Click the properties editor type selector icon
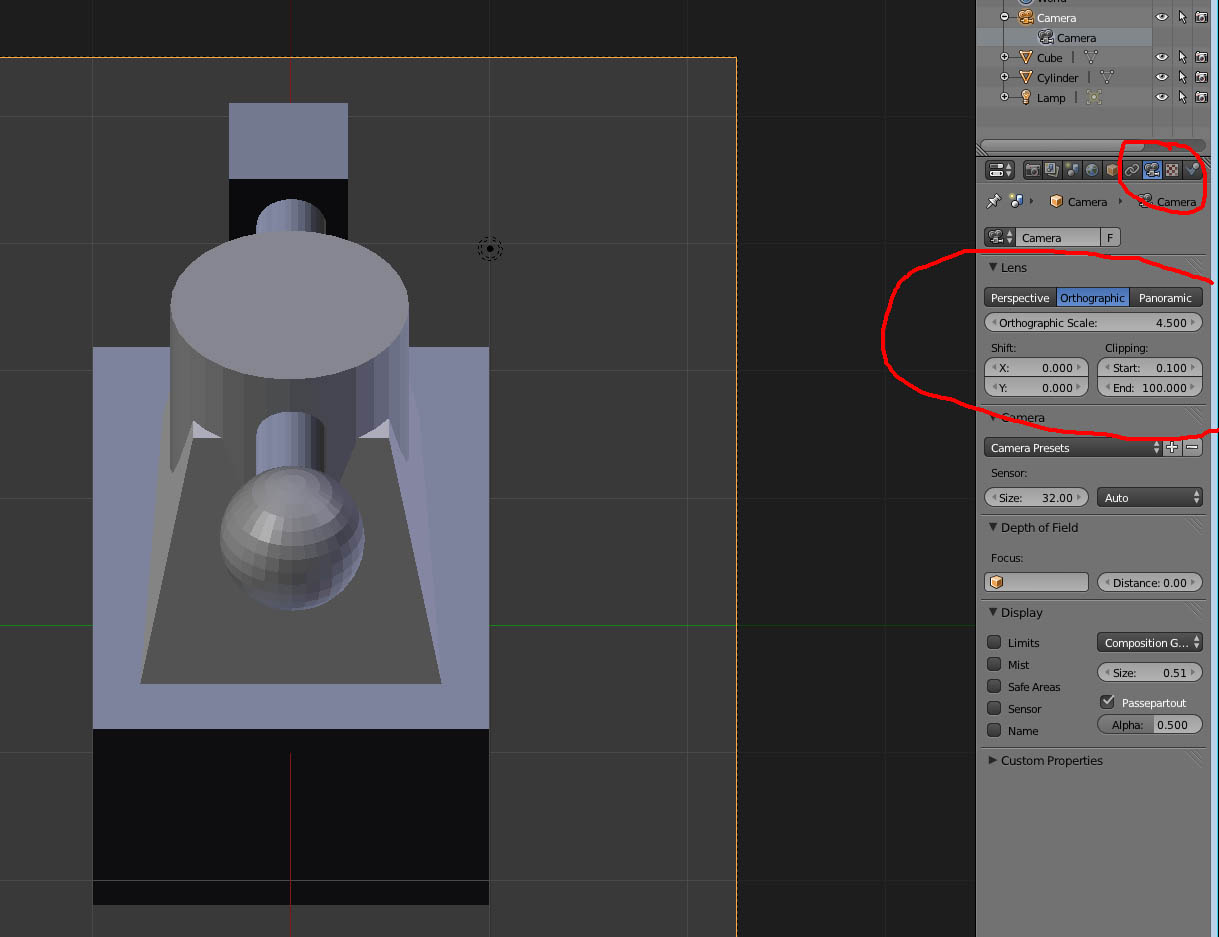 [1000, 170]
